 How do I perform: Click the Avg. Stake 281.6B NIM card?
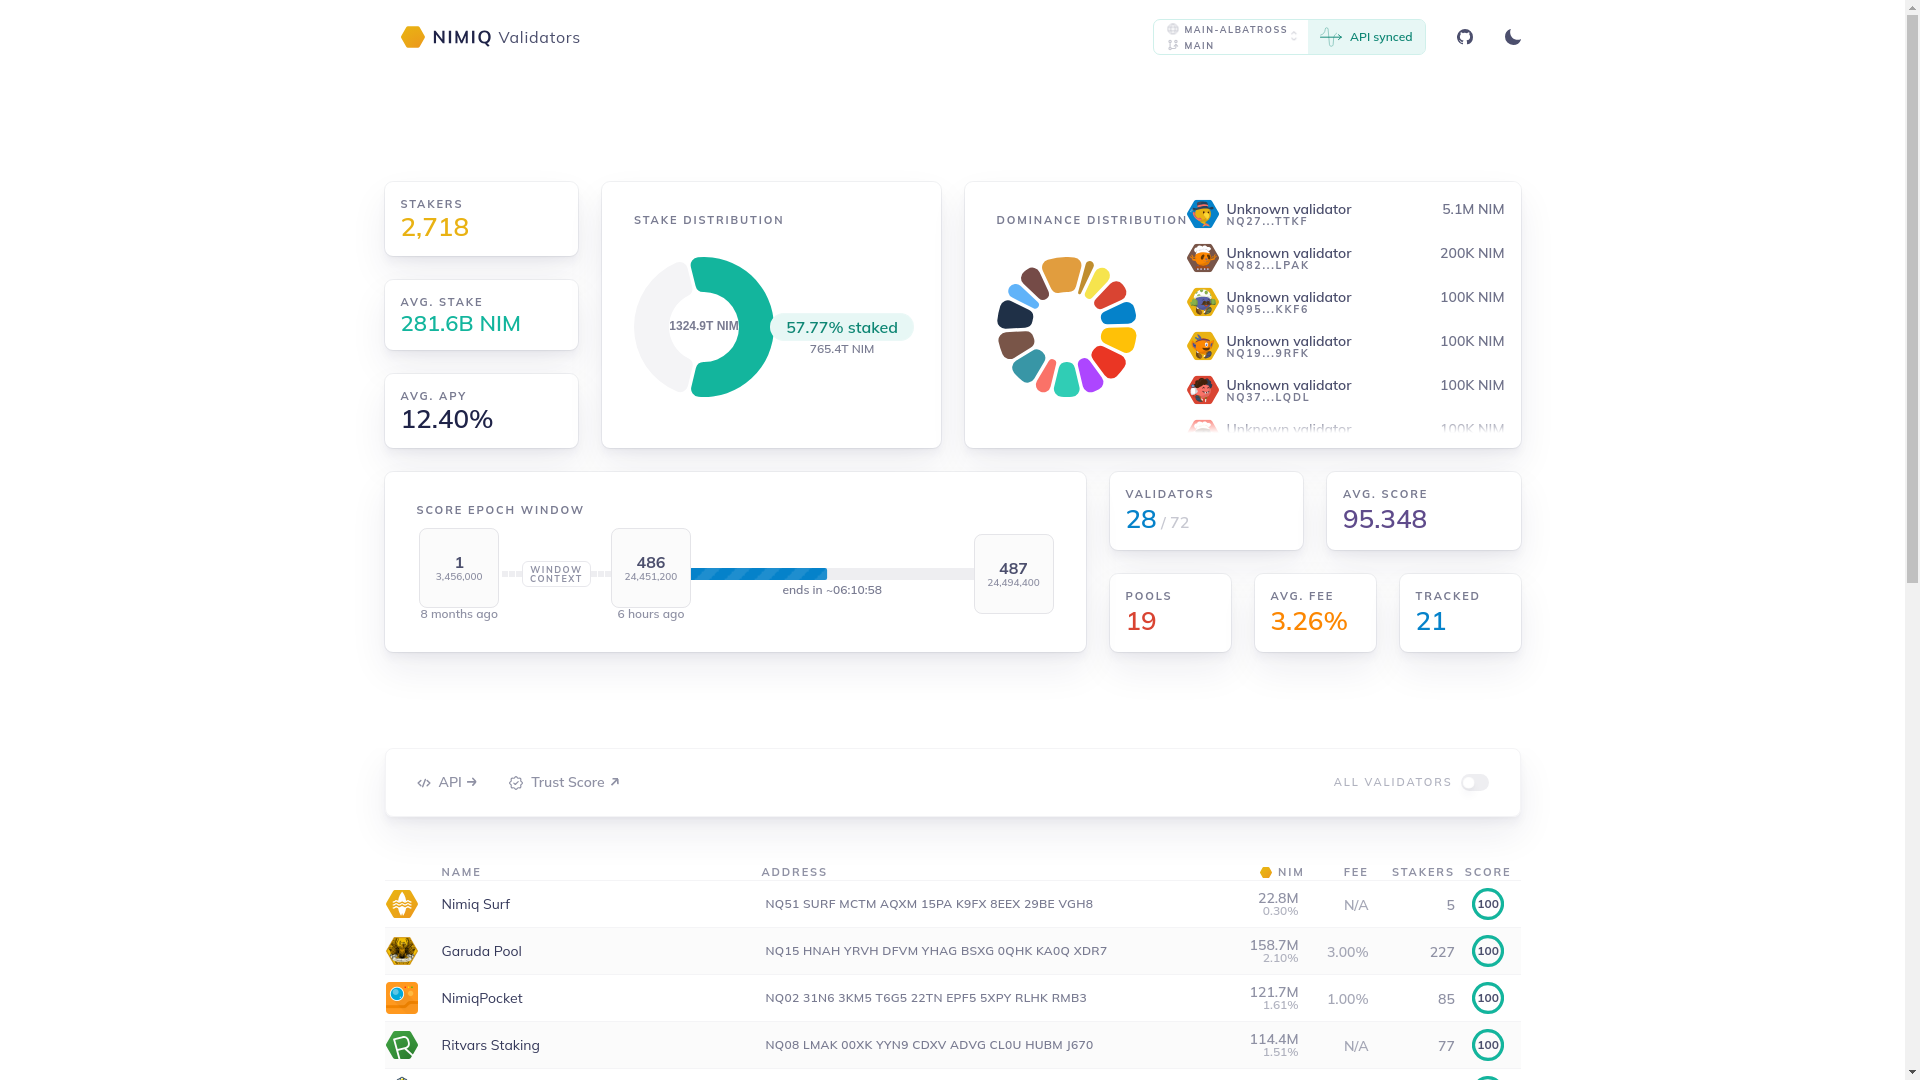pyautogui.click(x=481, y=315)
